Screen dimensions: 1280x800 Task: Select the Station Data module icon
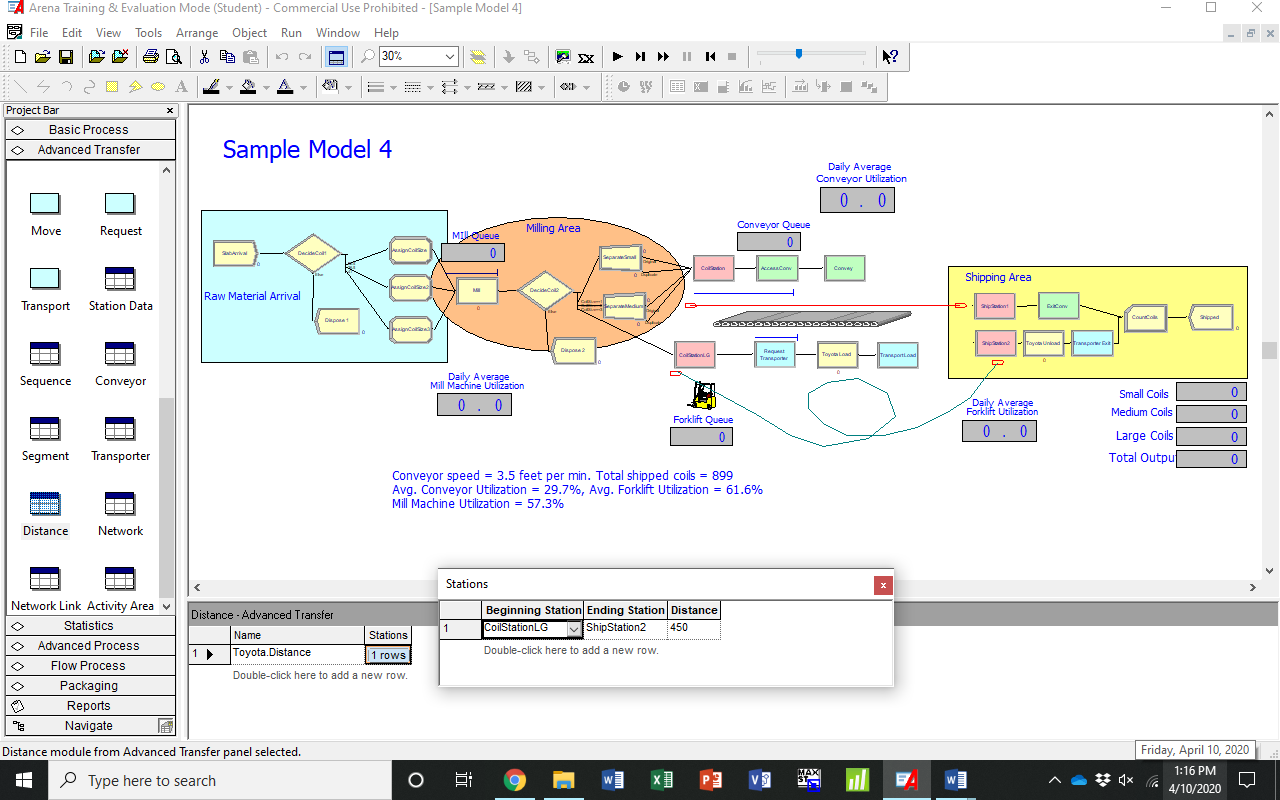(x=120, y=278)
